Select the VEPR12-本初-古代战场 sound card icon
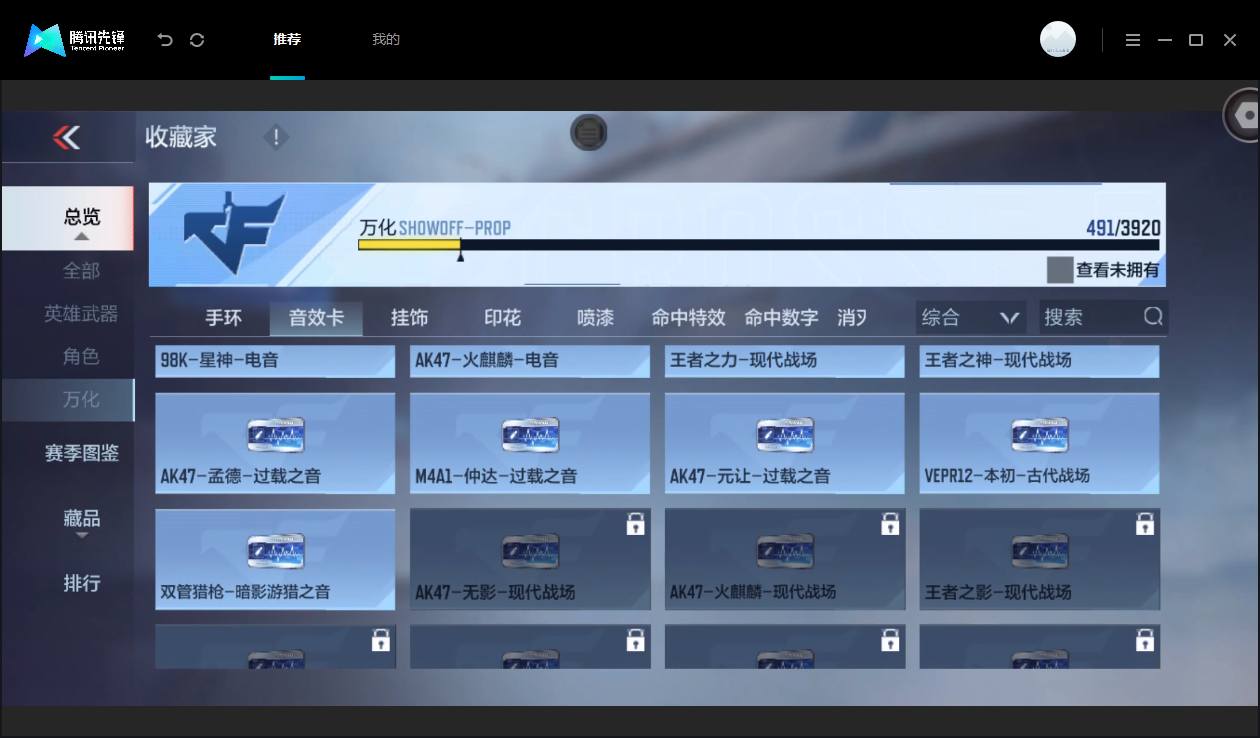The height and width of the screenshot is (738, 1260). (1040, 435)
